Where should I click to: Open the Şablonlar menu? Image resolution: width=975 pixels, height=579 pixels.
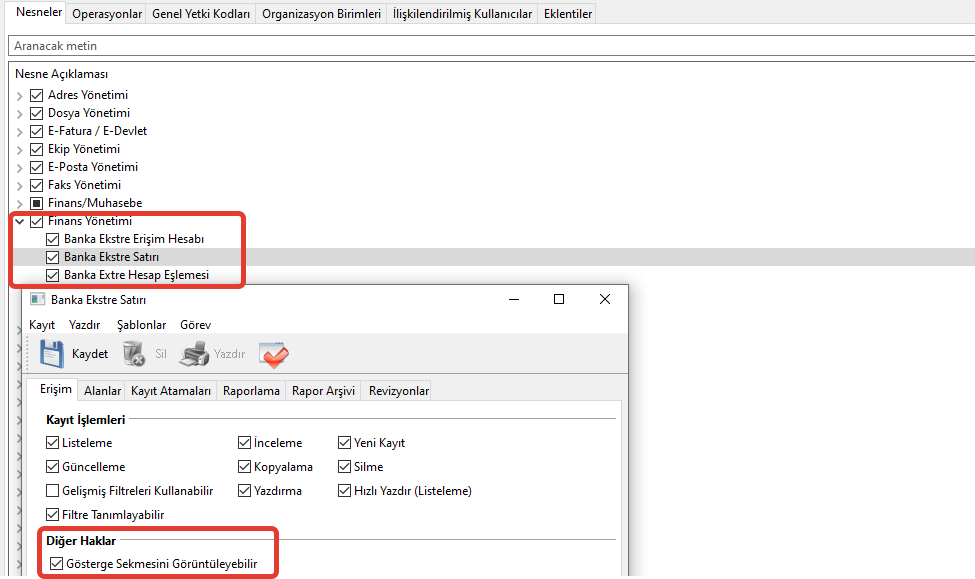[x=141, y=325]
